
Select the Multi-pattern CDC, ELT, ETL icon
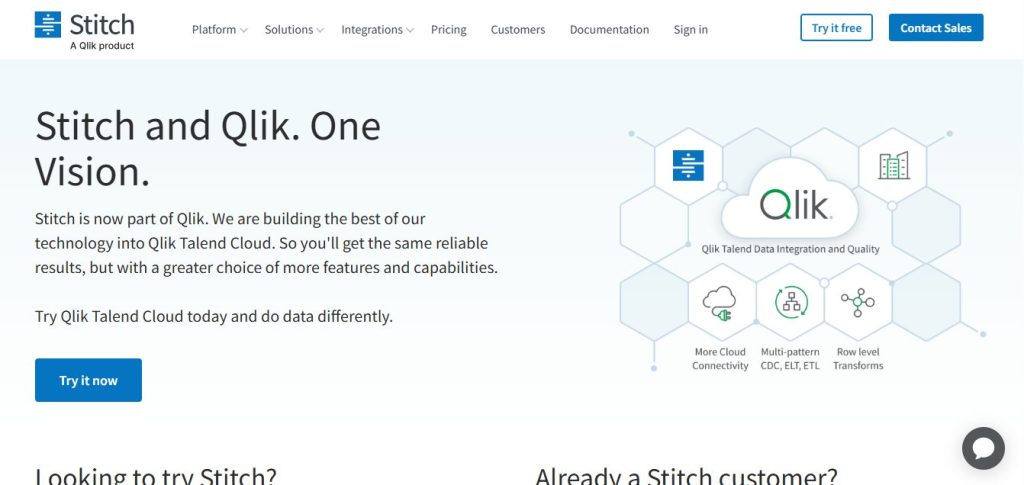(x=789, y=301)
